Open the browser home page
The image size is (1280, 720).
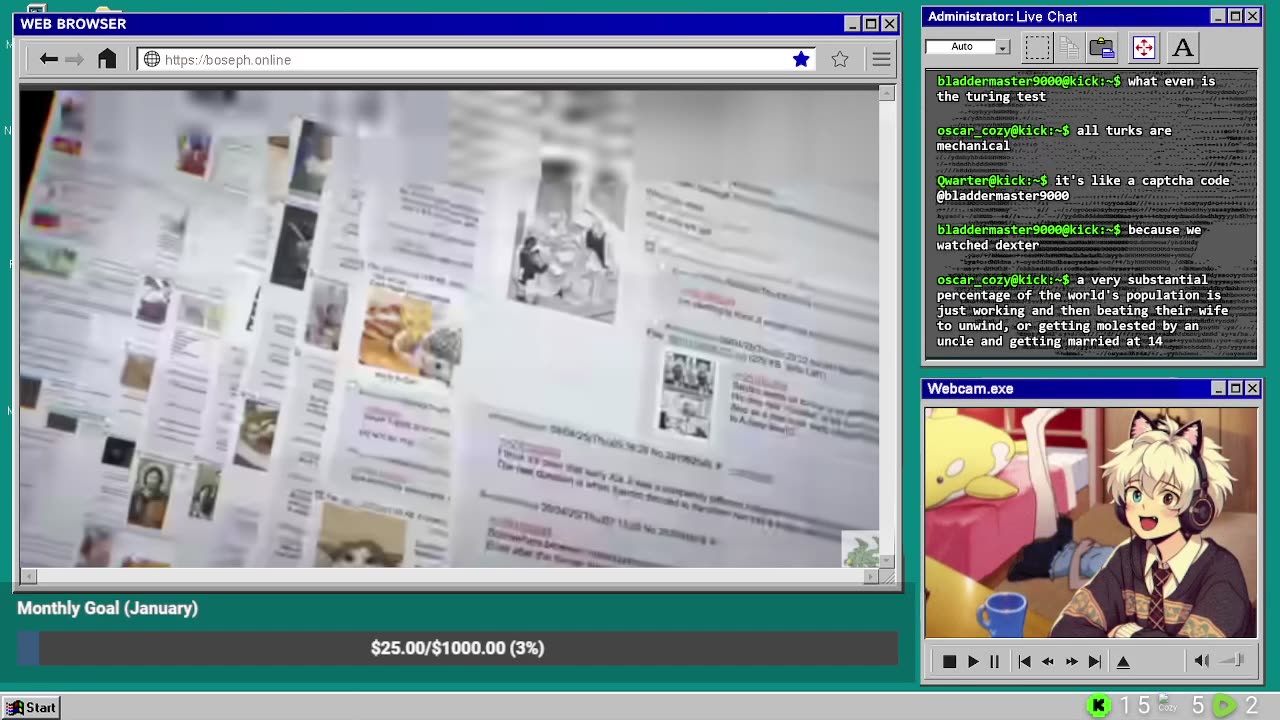[107, 59]
